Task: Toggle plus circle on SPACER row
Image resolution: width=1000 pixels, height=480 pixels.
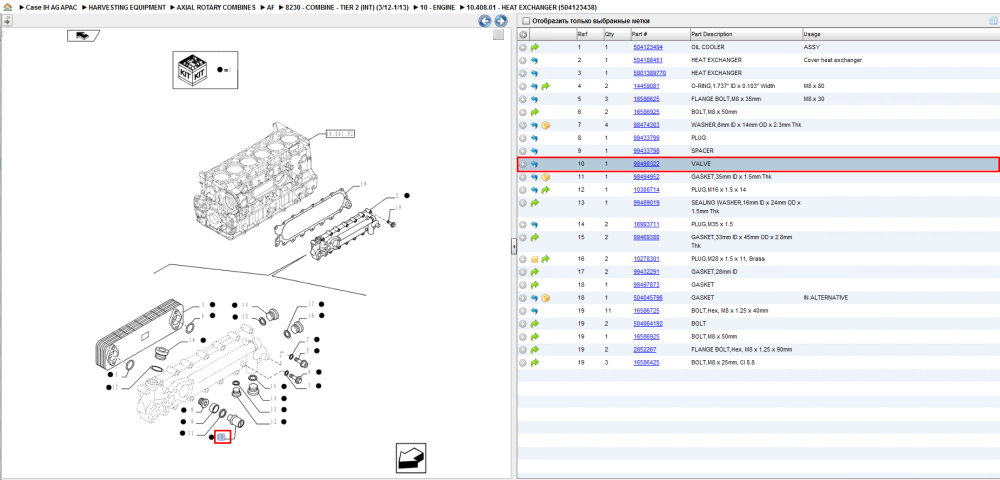Action: (523, 151)
